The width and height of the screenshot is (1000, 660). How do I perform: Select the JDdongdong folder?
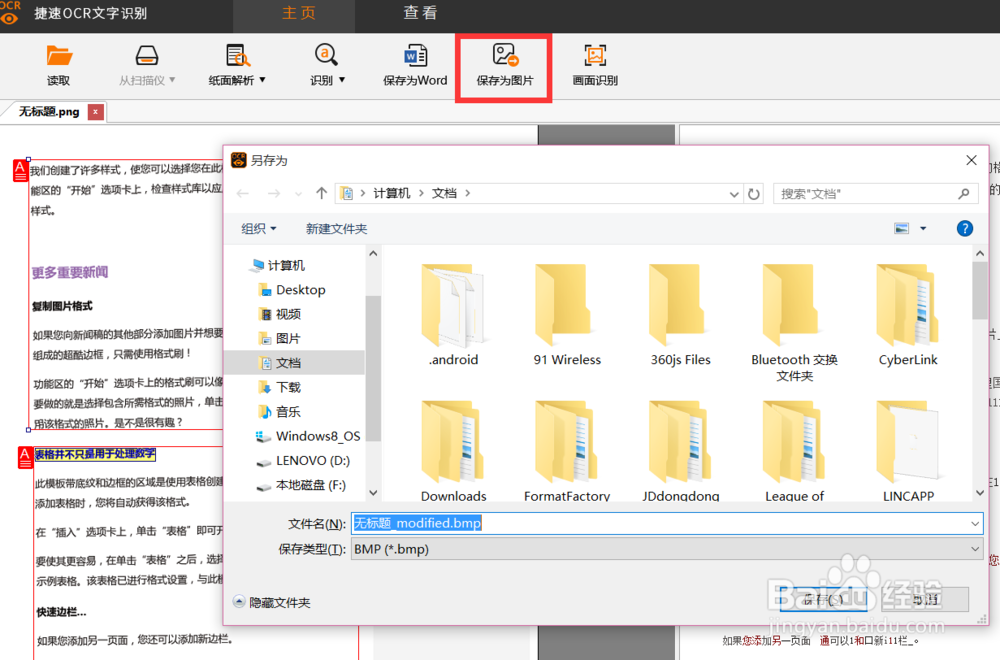click(680, 450)
